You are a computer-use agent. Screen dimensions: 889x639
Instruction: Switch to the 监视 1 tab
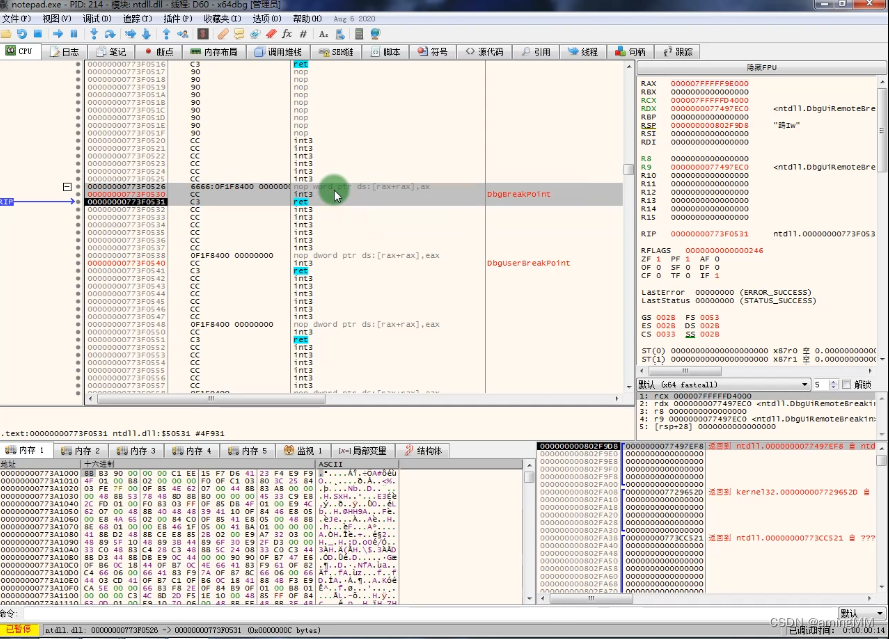tap(303, 451)
